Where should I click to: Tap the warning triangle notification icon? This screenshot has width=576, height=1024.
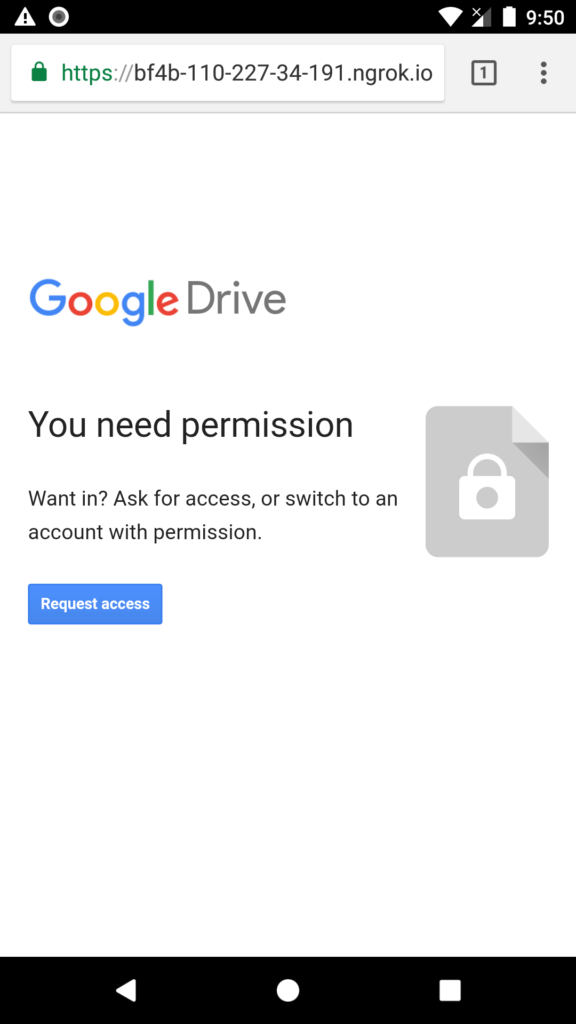pos(25,16)
